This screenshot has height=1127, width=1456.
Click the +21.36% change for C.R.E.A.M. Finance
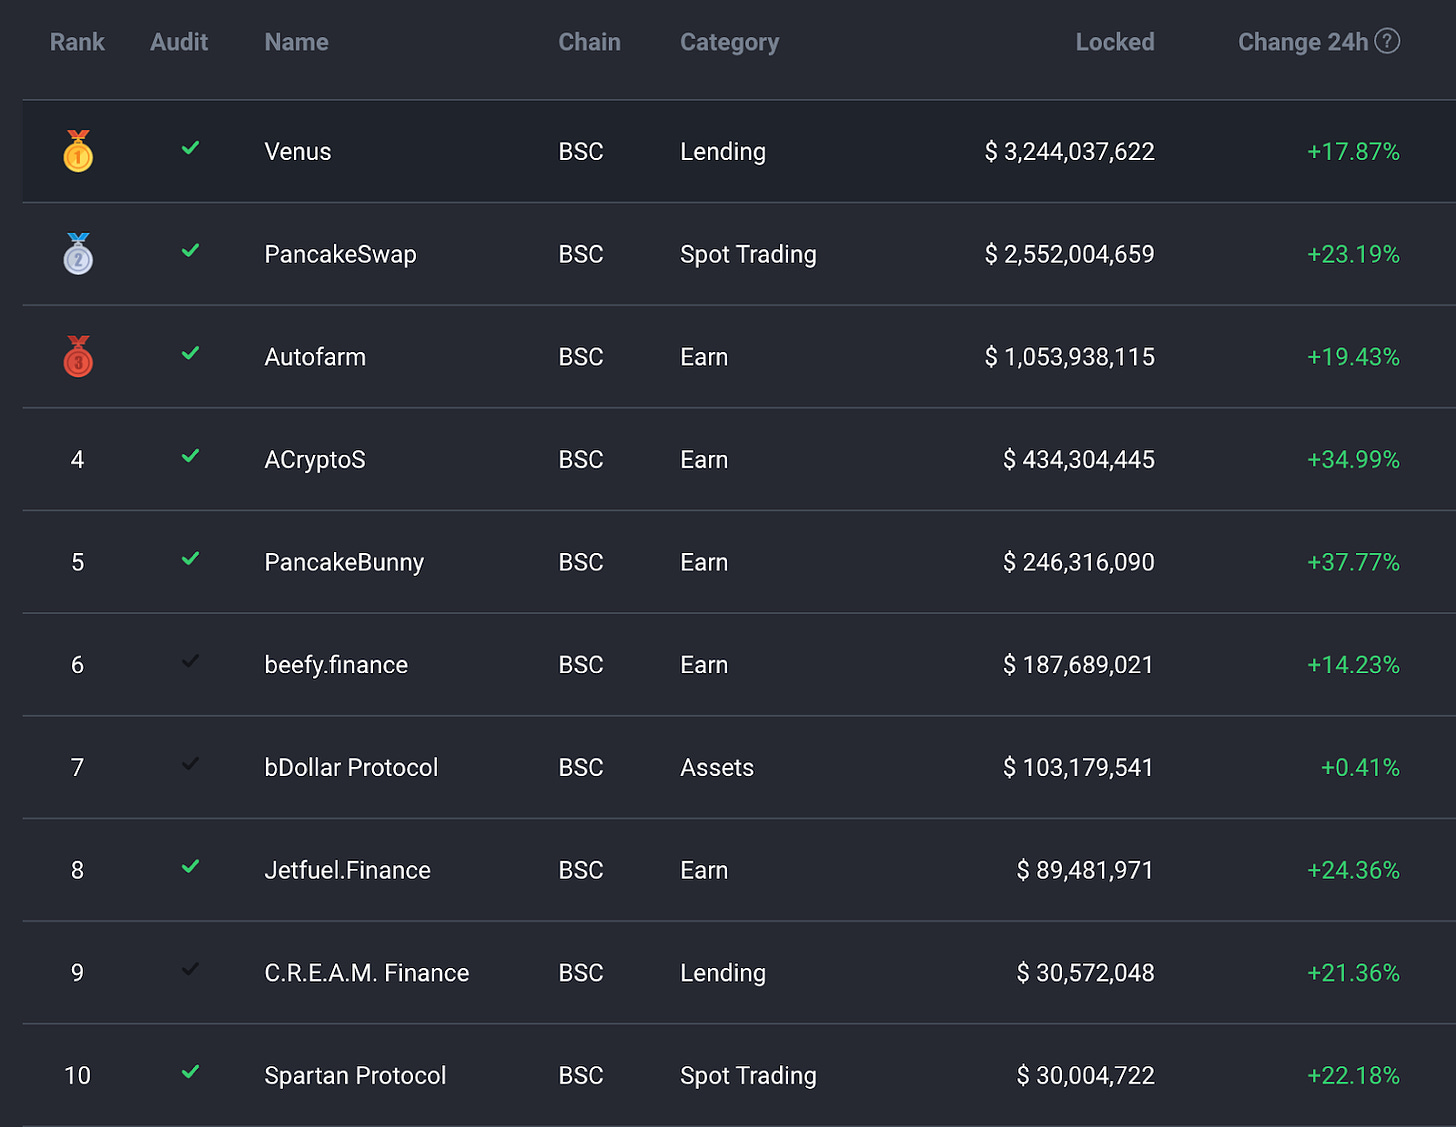[1353, 973]
